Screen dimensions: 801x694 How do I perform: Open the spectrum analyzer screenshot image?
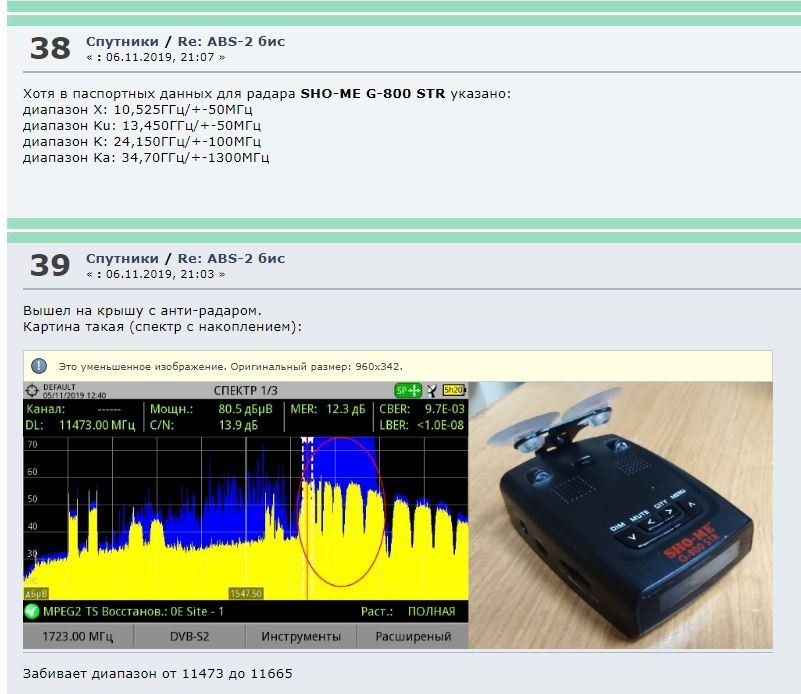click(246, 515)
